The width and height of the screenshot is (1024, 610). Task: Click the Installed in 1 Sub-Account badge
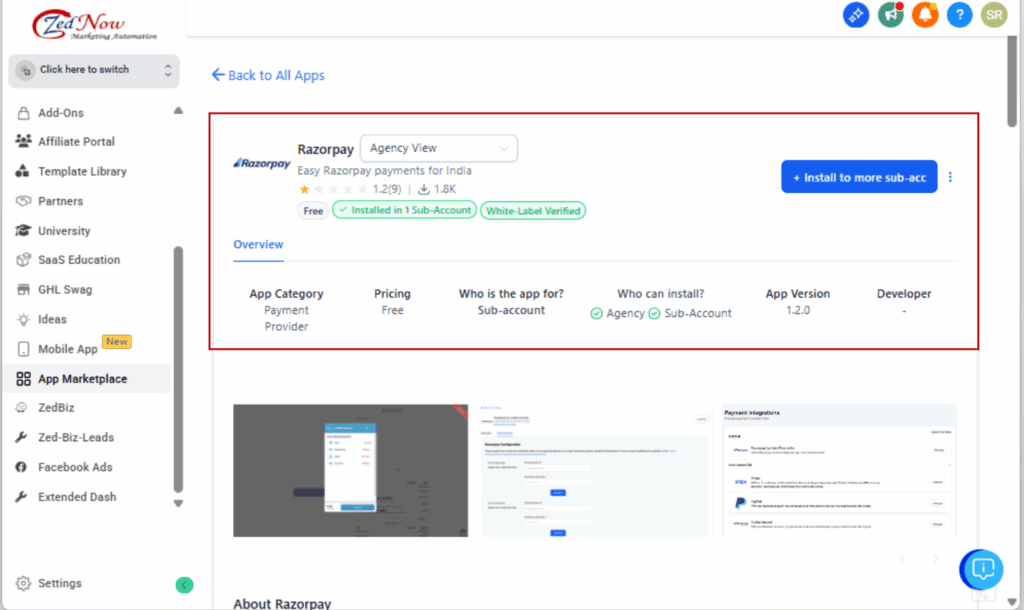404,210
